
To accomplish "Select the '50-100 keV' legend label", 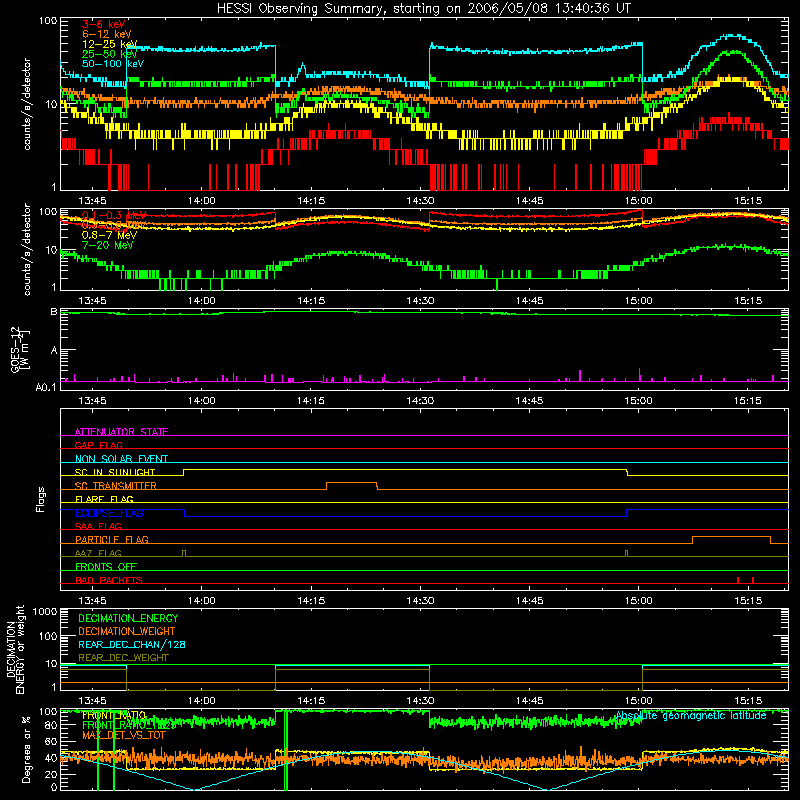I will (113, 64).
